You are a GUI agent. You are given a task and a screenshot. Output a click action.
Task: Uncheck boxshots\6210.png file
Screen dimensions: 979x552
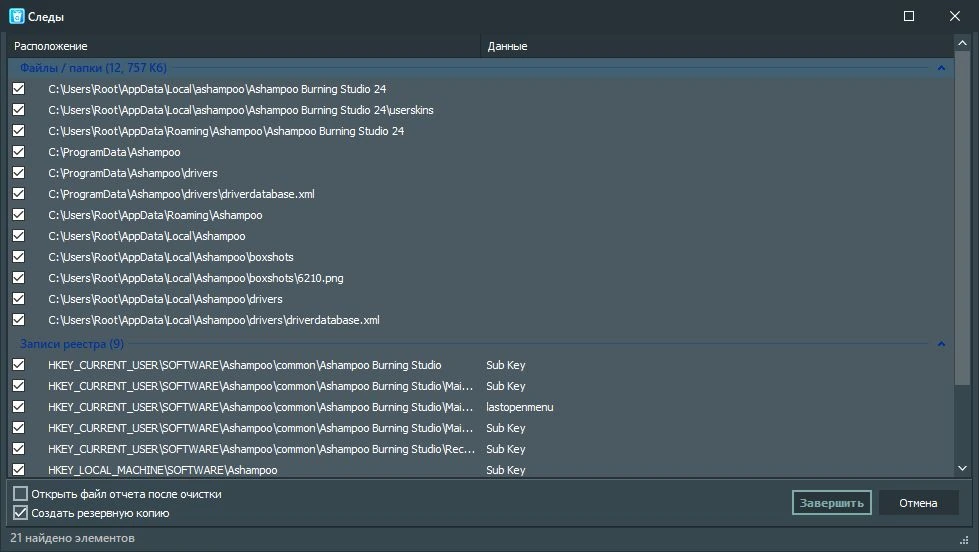tap(19, 278)
